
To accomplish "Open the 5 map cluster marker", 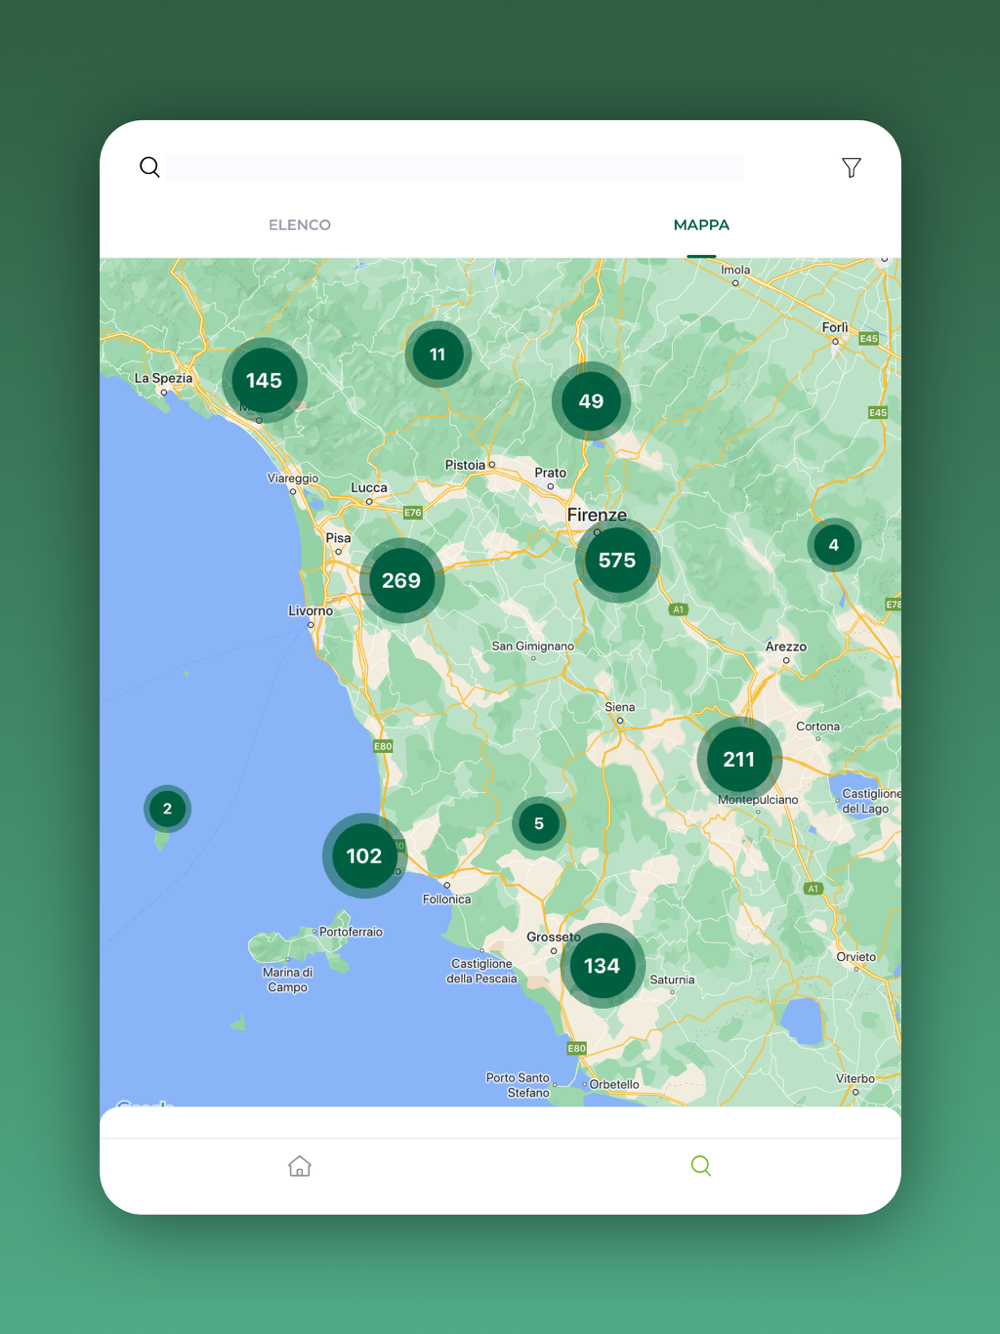I will pos(539,823).
